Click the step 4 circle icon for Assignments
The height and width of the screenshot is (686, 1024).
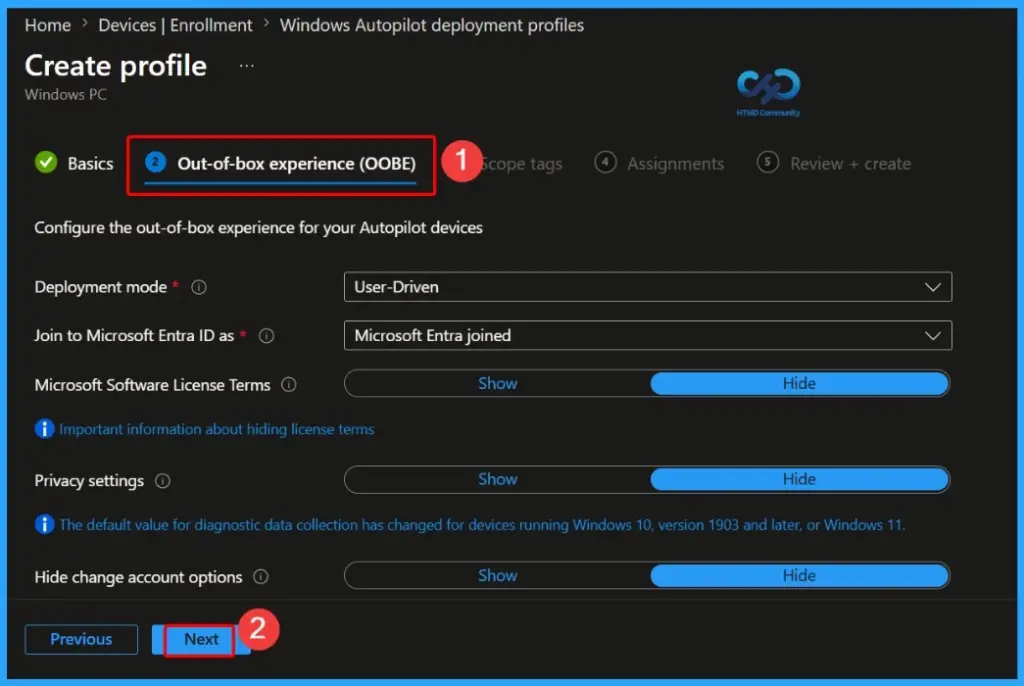[x=605, y=162]
